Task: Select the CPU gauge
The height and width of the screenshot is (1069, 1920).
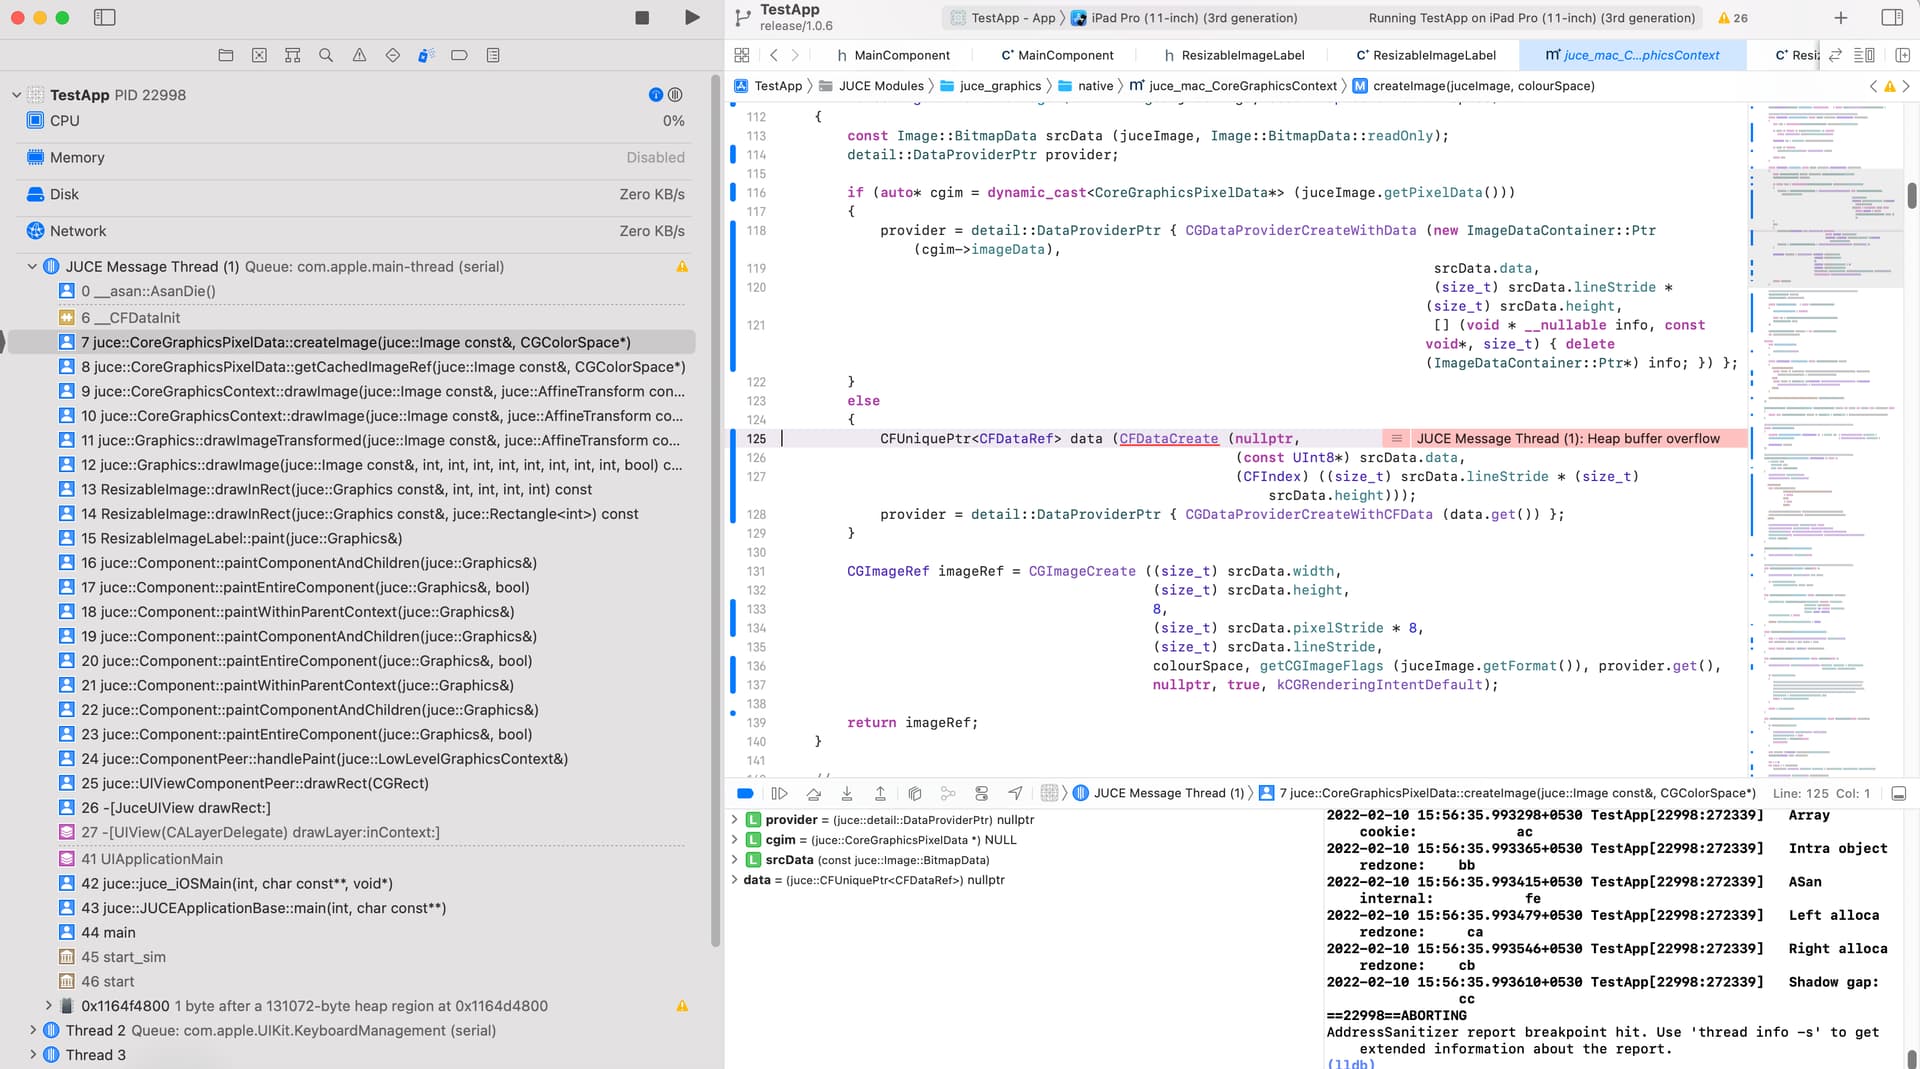Action: pyautogui.click(x=355, y=121)
